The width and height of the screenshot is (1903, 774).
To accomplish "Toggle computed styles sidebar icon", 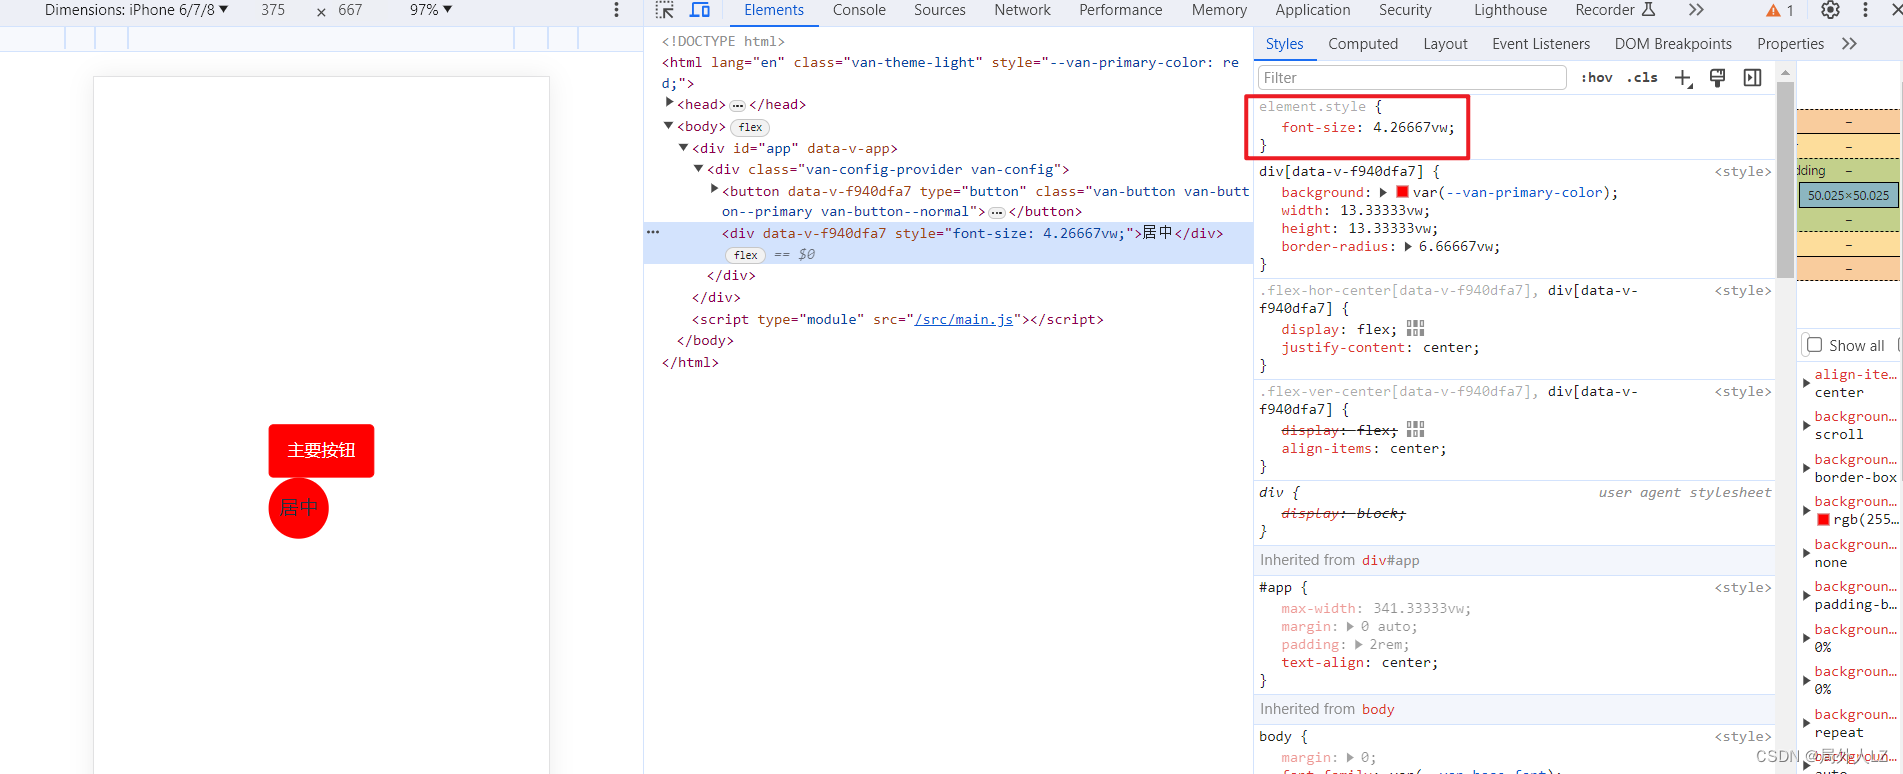I will pos(1752,78).
